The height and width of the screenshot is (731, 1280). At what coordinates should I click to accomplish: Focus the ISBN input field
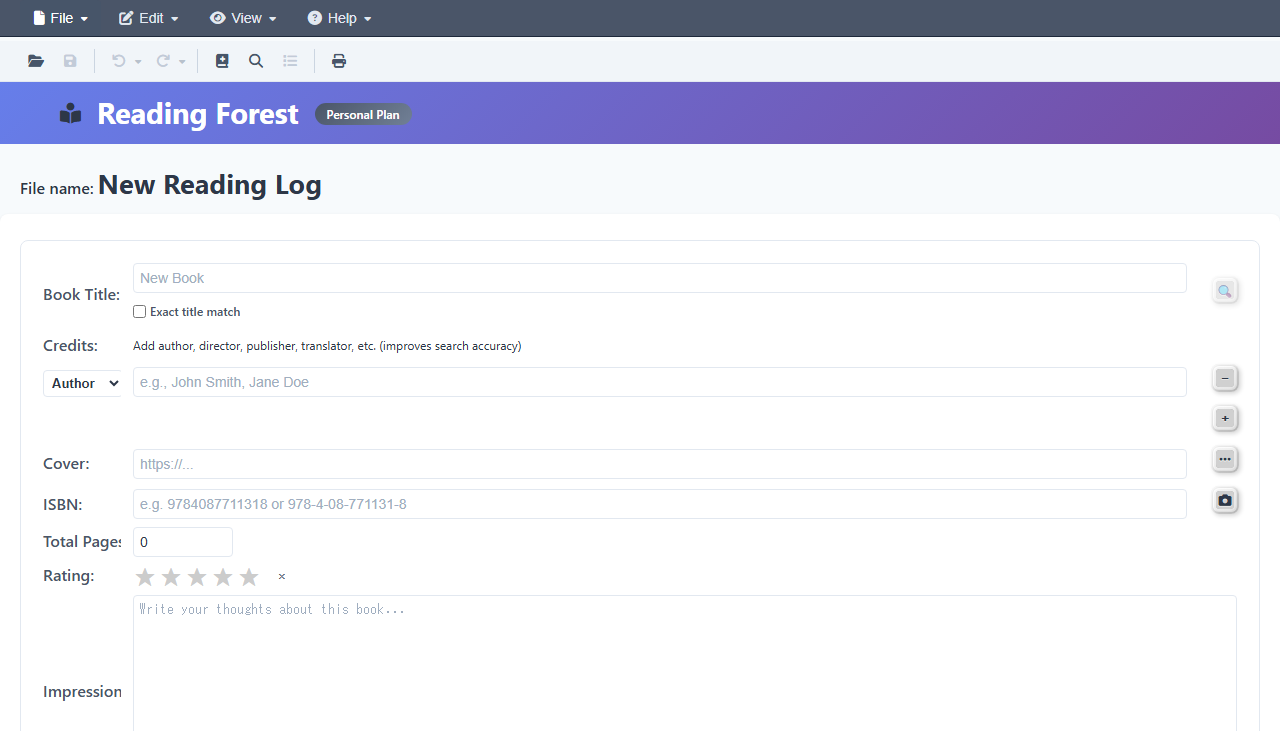(660, 504)
